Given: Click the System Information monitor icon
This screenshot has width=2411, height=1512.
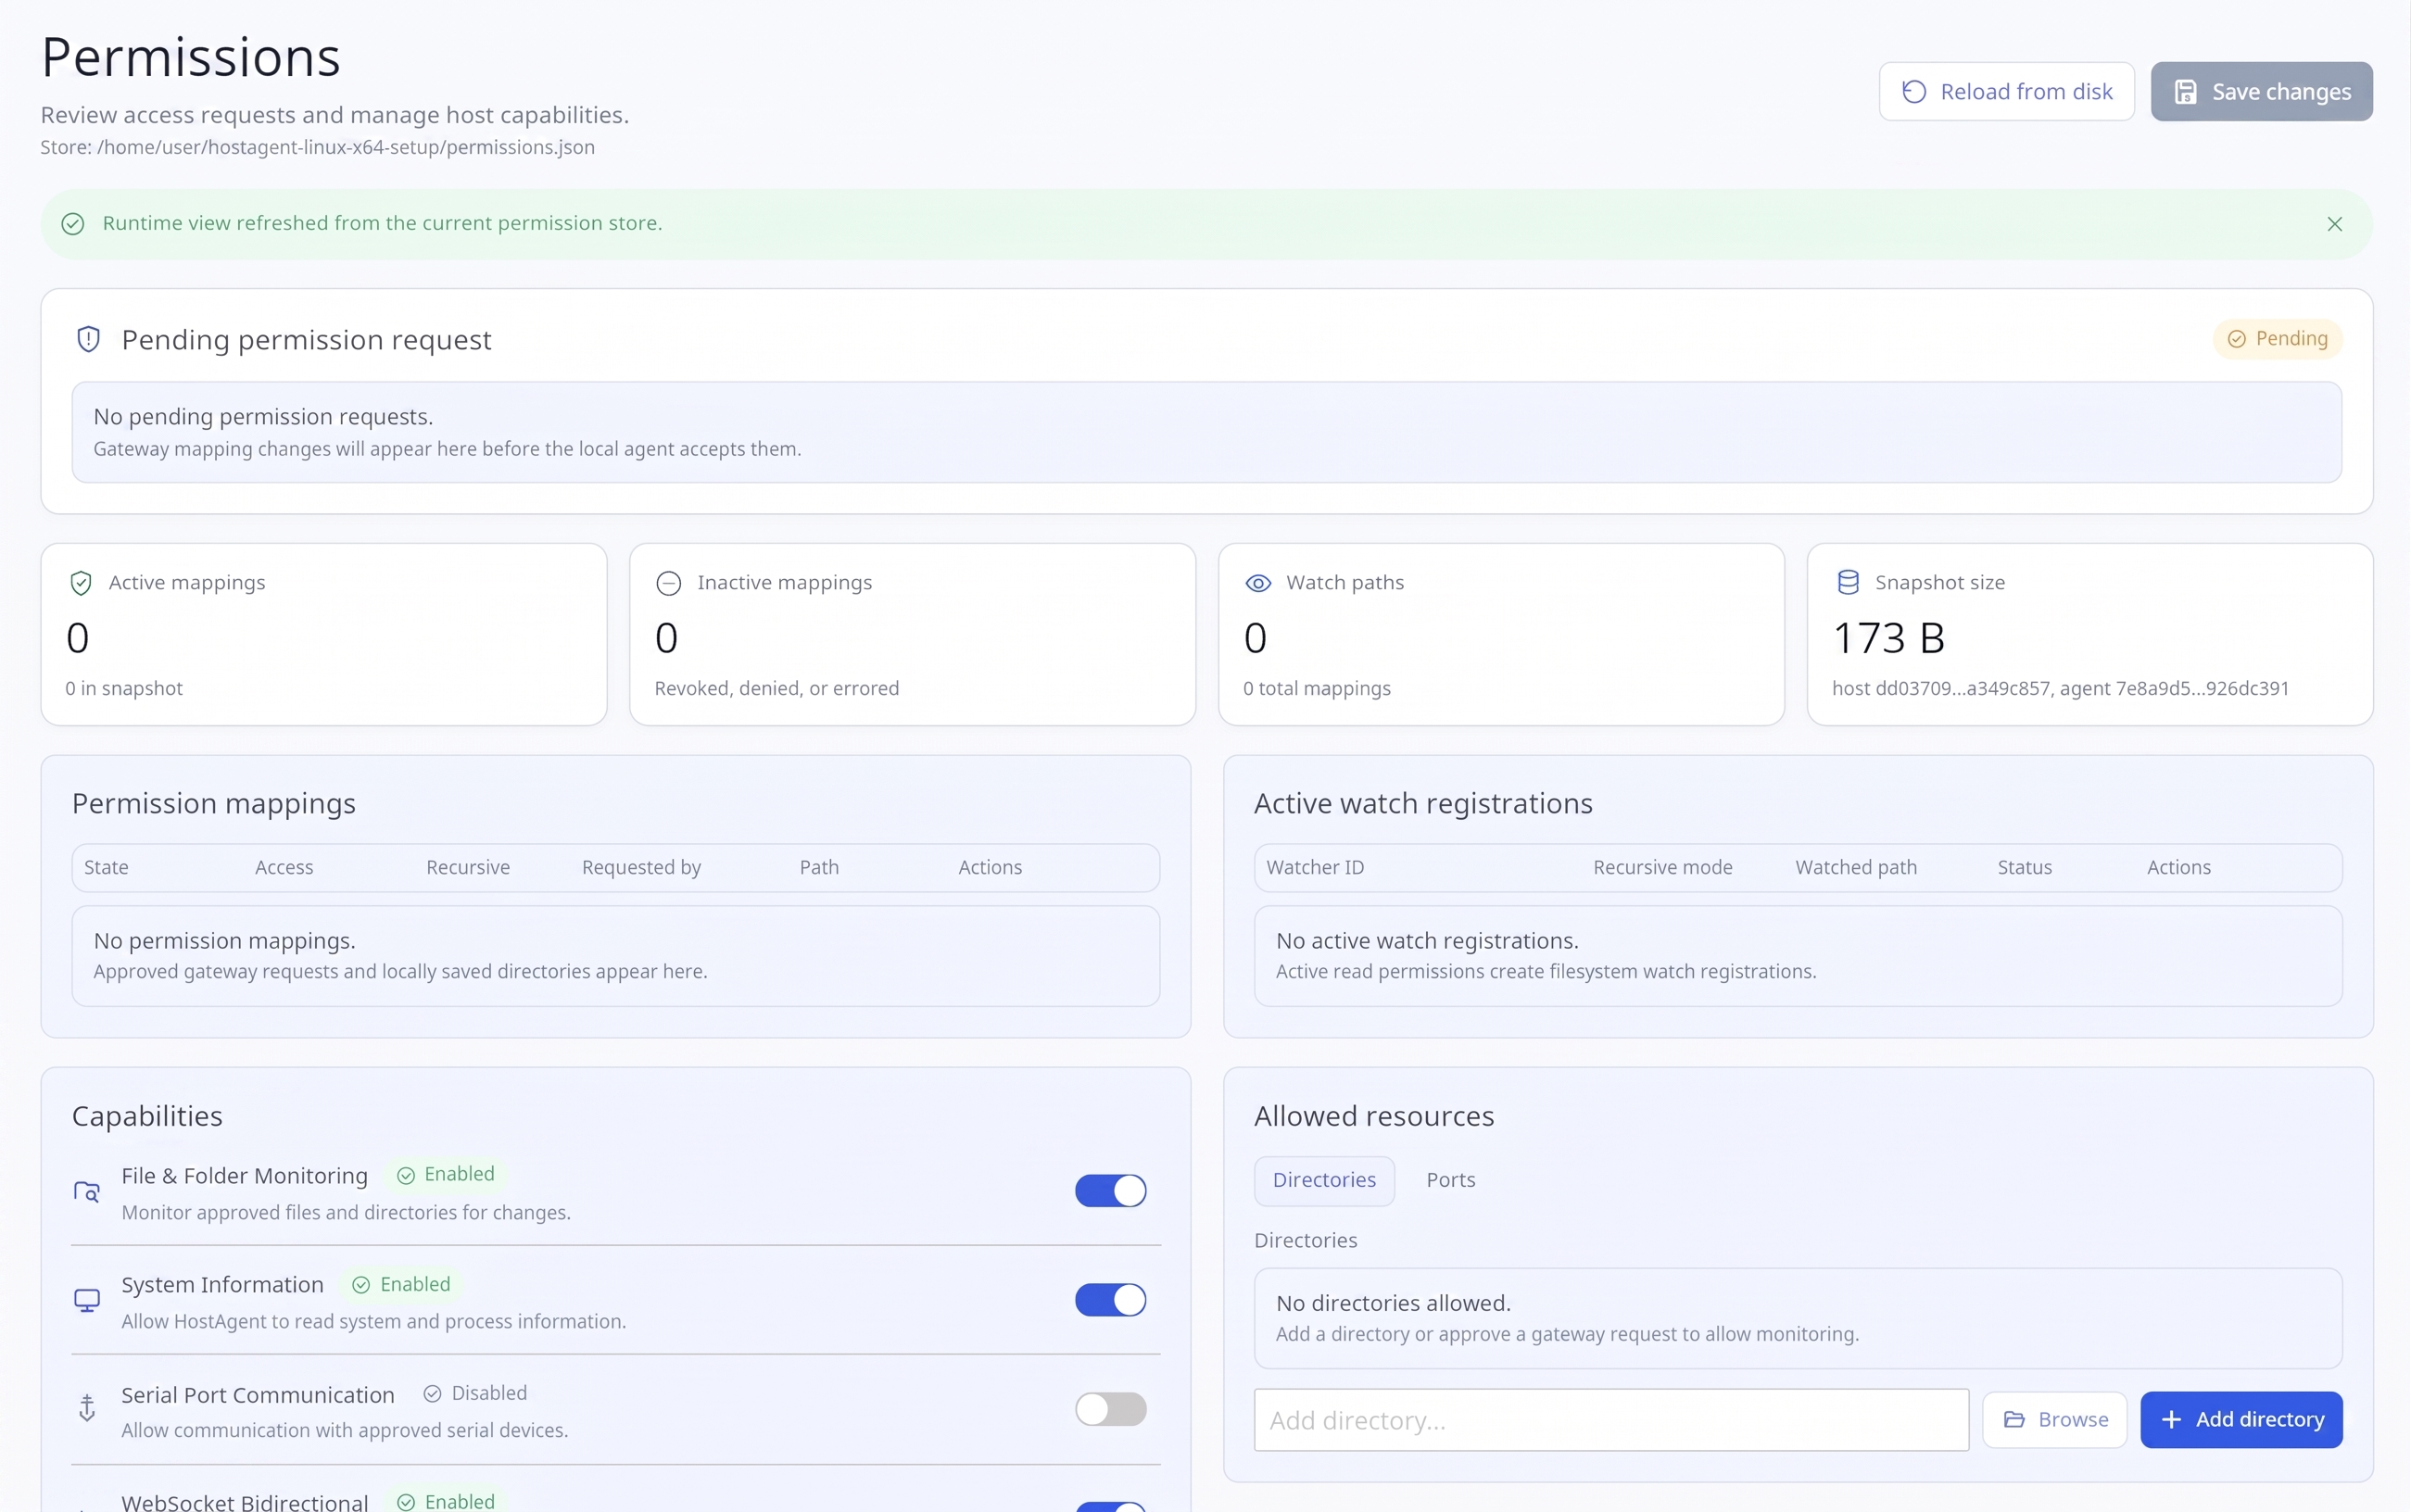Looking at the screenshot, I should coord(87,1300).
